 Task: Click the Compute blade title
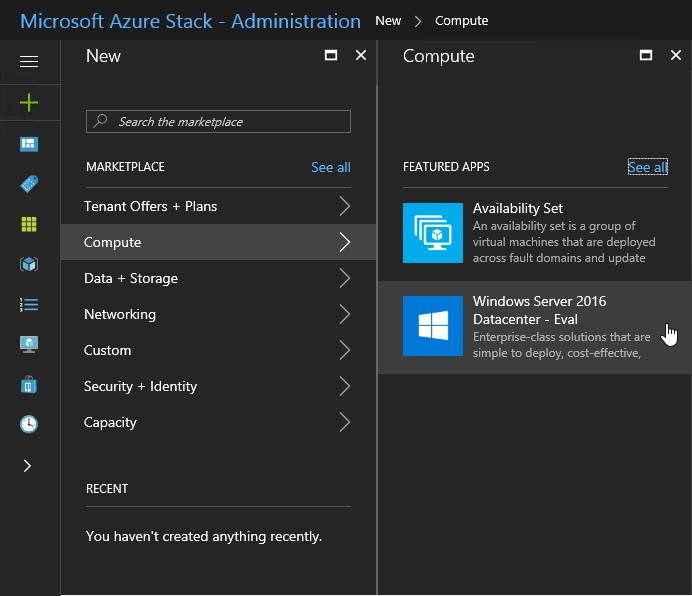(439, 57)
